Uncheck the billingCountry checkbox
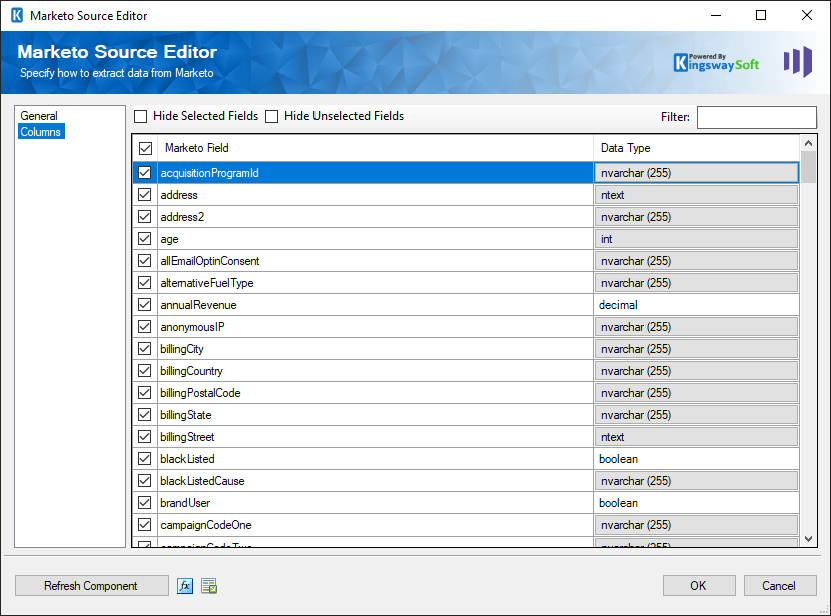The image size is (831, 616). pyautogui.click(x=144, y=371)
